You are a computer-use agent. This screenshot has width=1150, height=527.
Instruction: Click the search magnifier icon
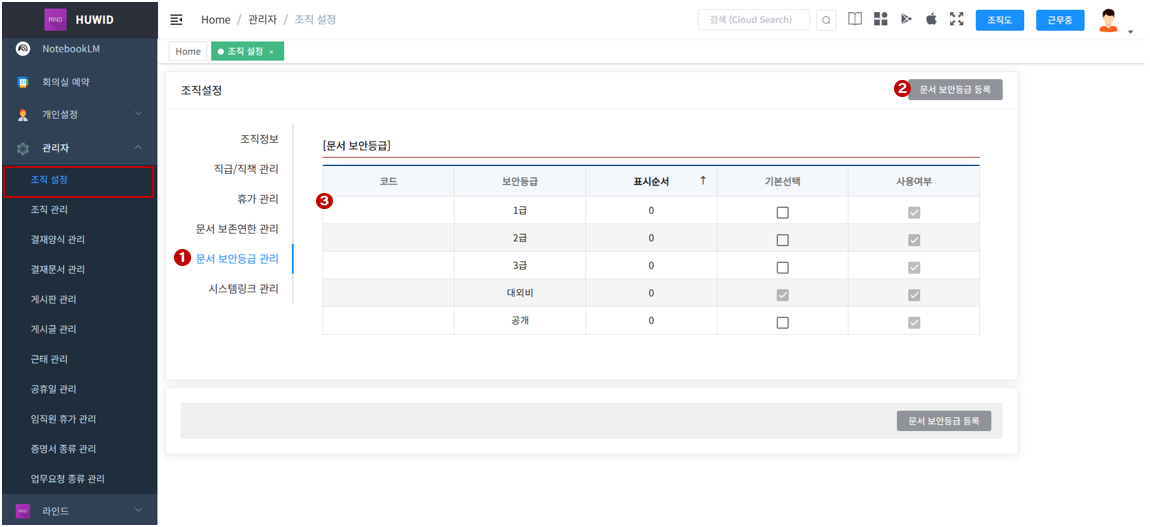[x=826, y=20]
